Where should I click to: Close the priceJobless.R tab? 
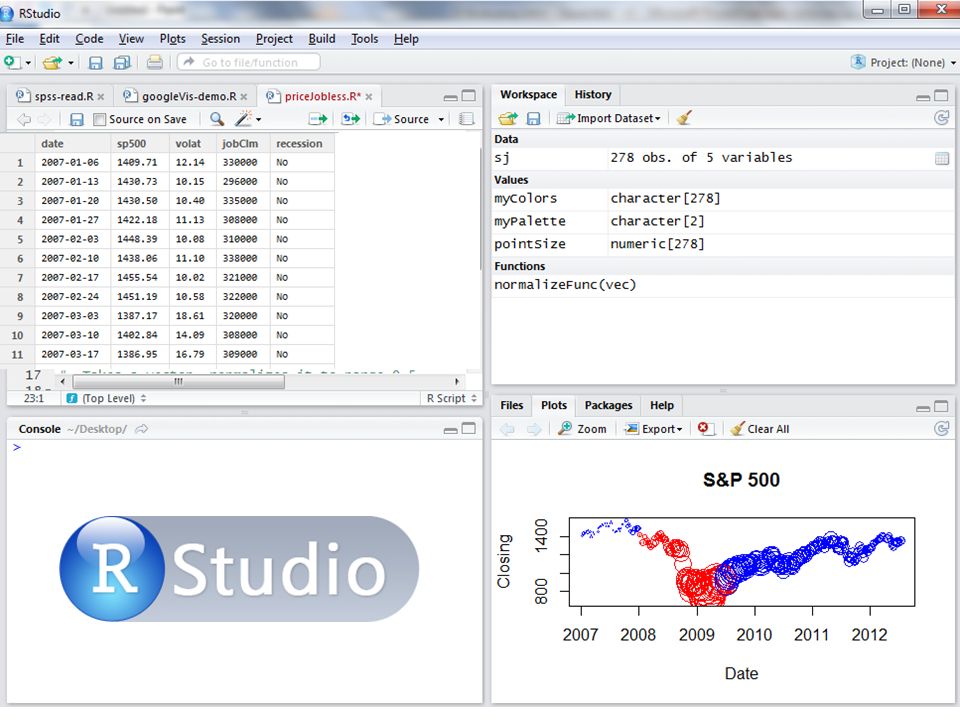point(369,97)
